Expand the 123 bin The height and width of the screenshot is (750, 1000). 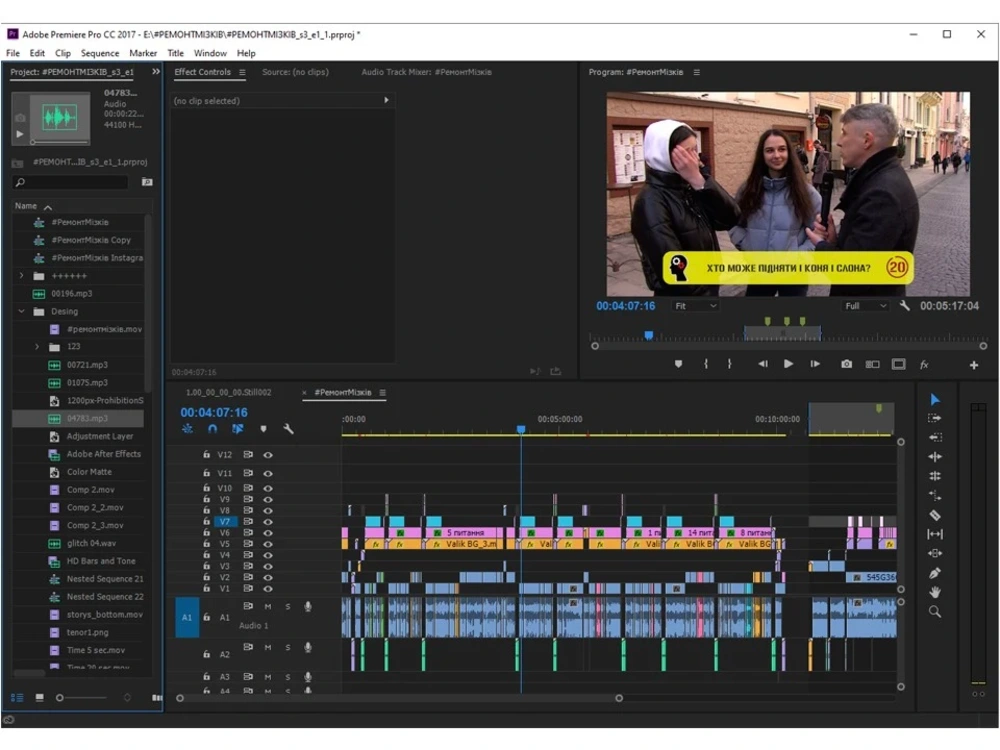(36, 347)
